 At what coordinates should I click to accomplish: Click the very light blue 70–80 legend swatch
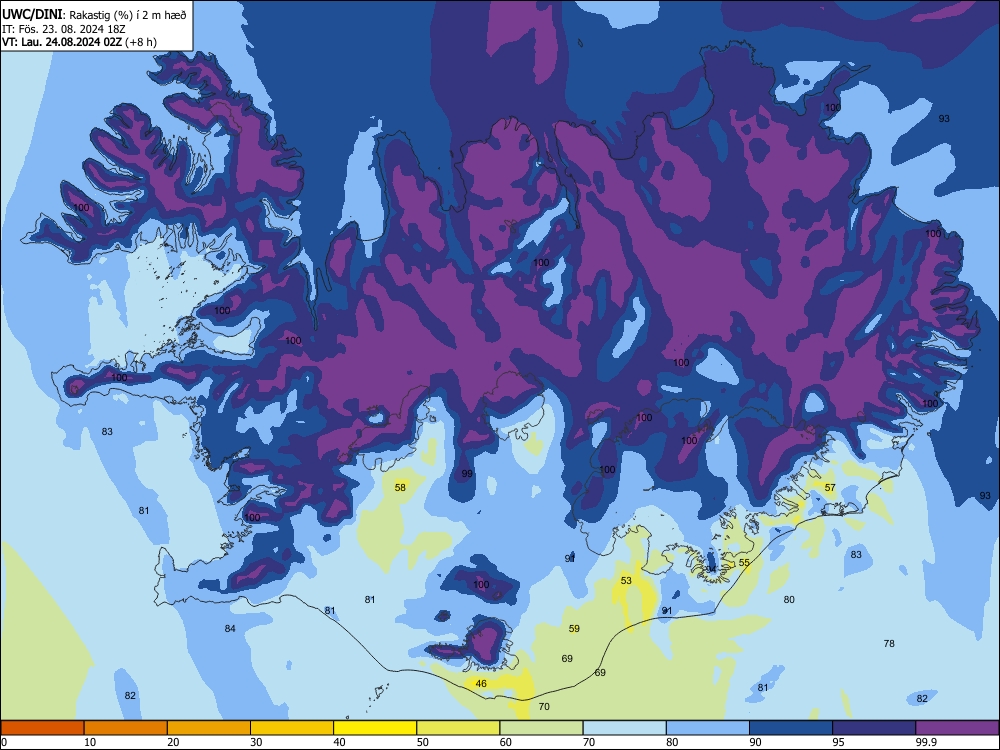click(624, 728)
